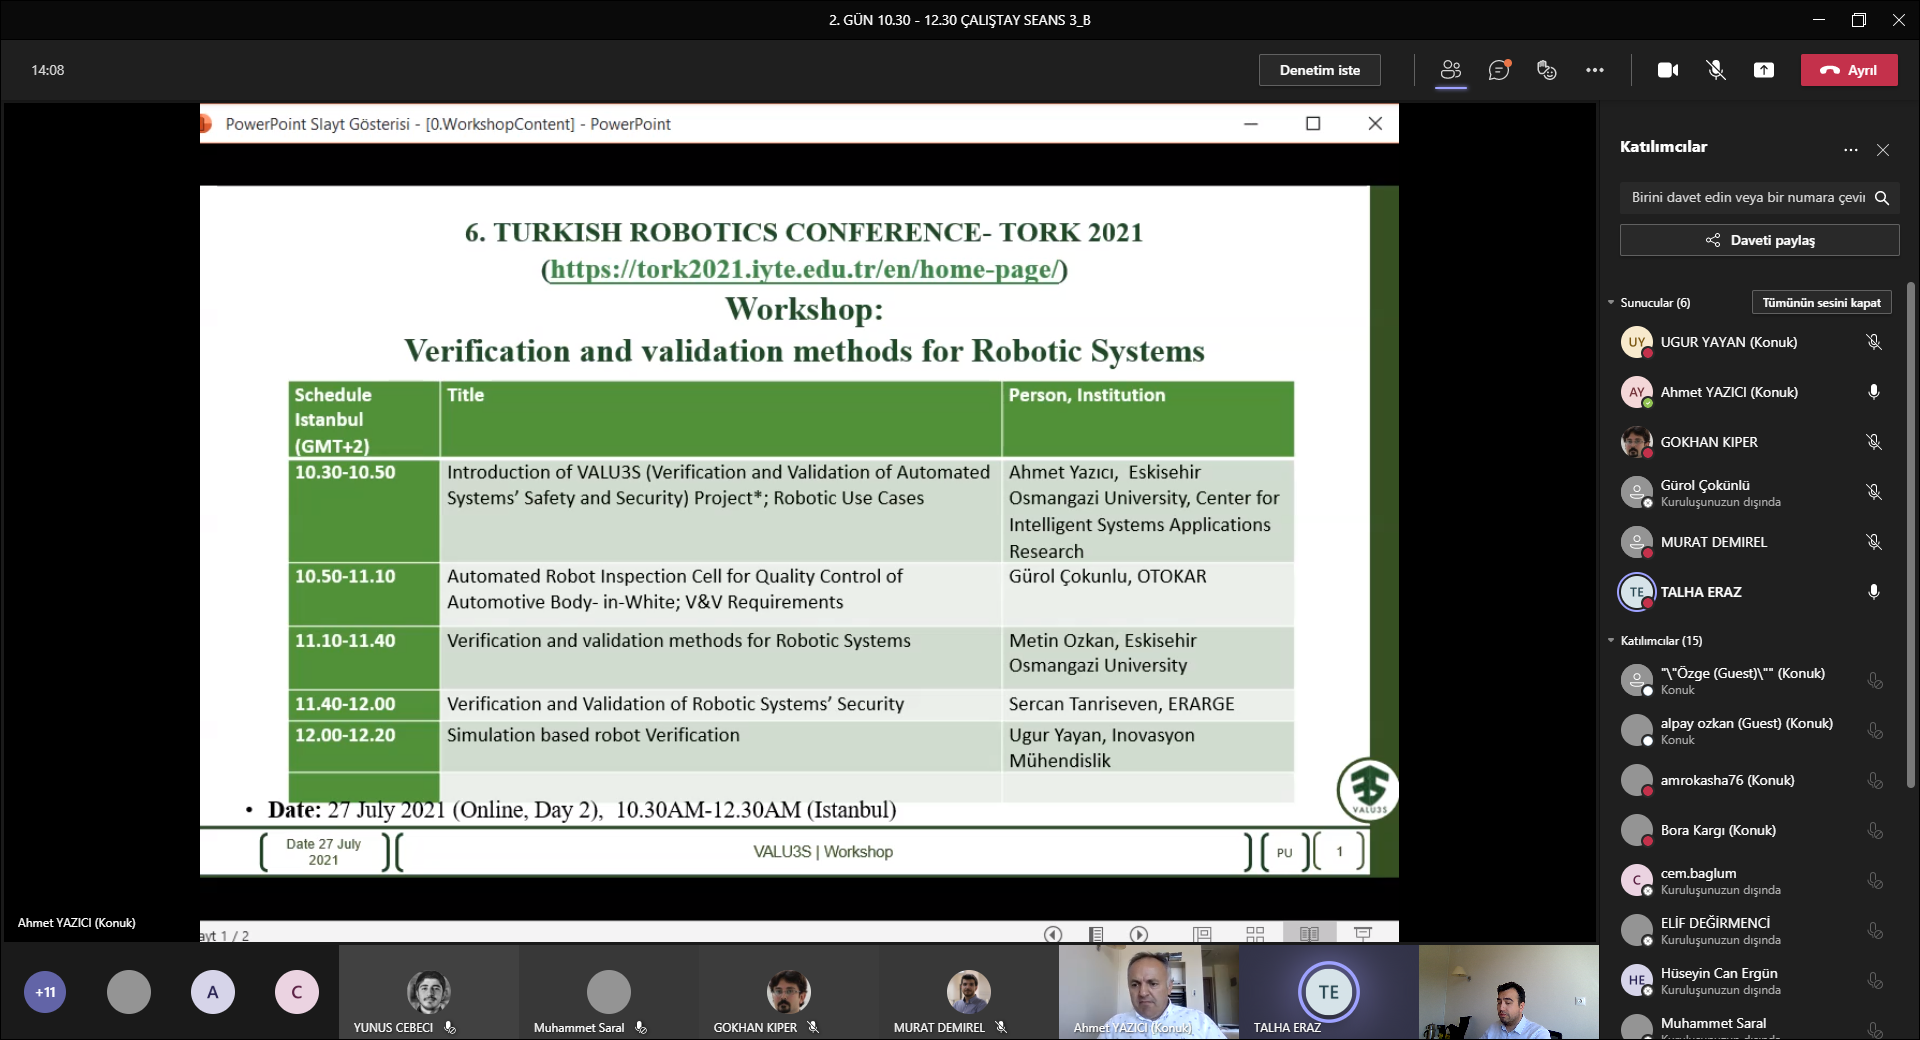
Task: Leave the meeting with Ayrıl button
Action: point(1849,70)
